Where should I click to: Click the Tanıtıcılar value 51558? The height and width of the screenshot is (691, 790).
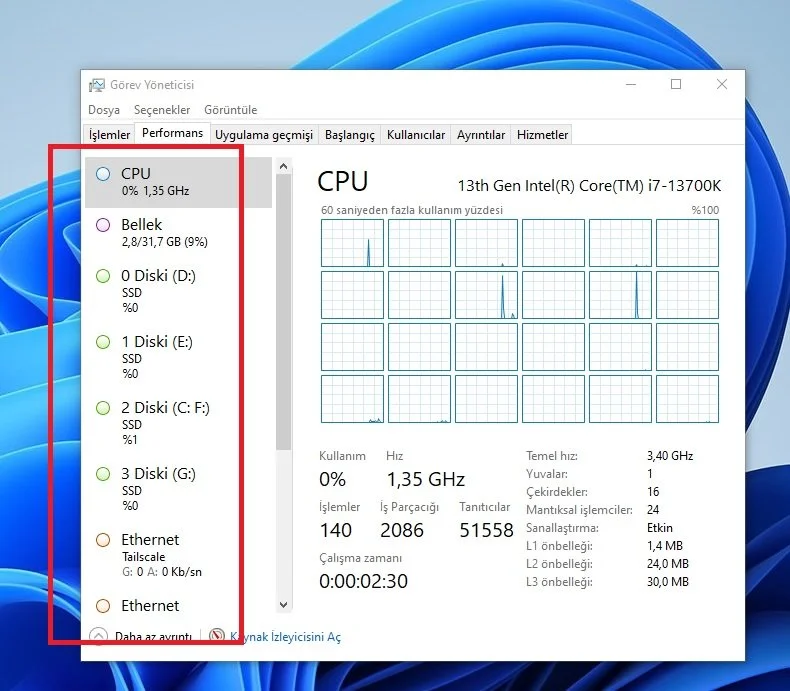[486, 530]
